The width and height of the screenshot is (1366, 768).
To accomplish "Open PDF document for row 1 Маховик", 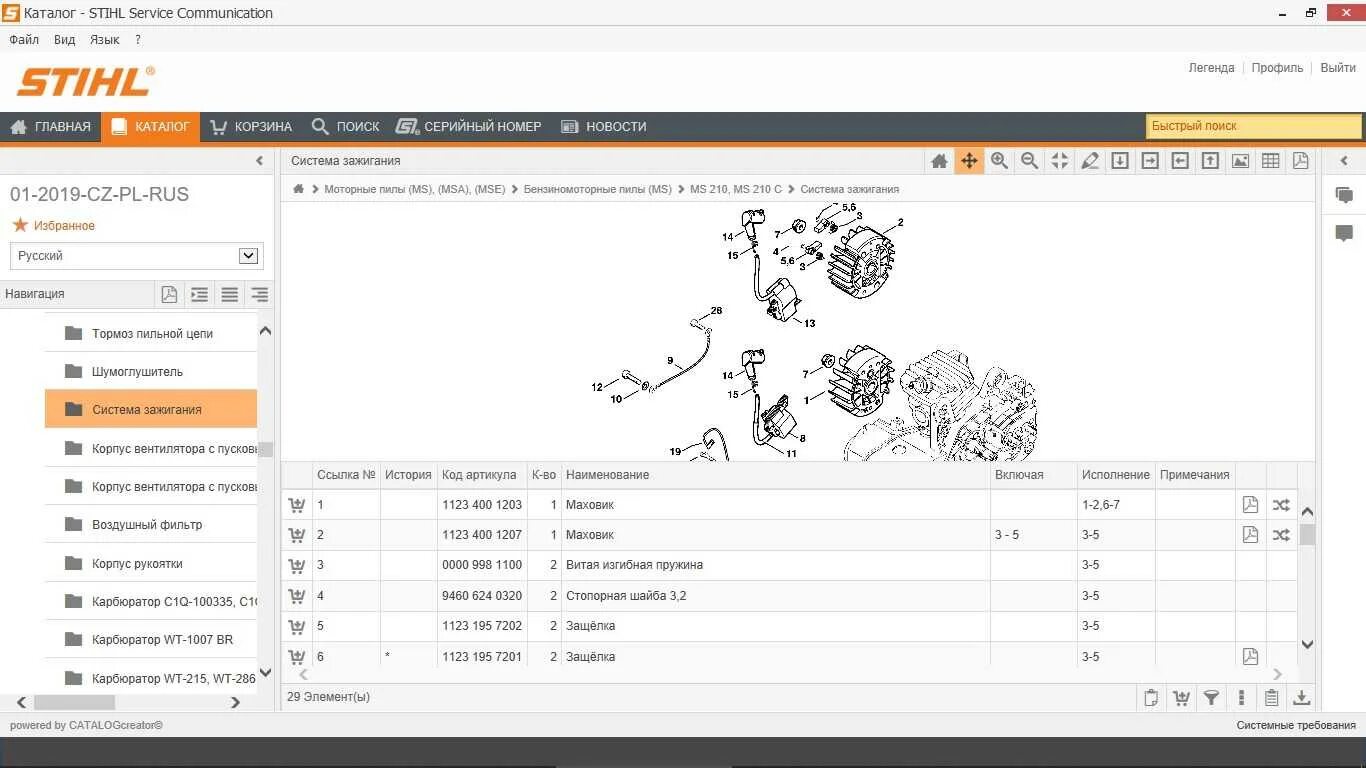I will coord(1250,505).
